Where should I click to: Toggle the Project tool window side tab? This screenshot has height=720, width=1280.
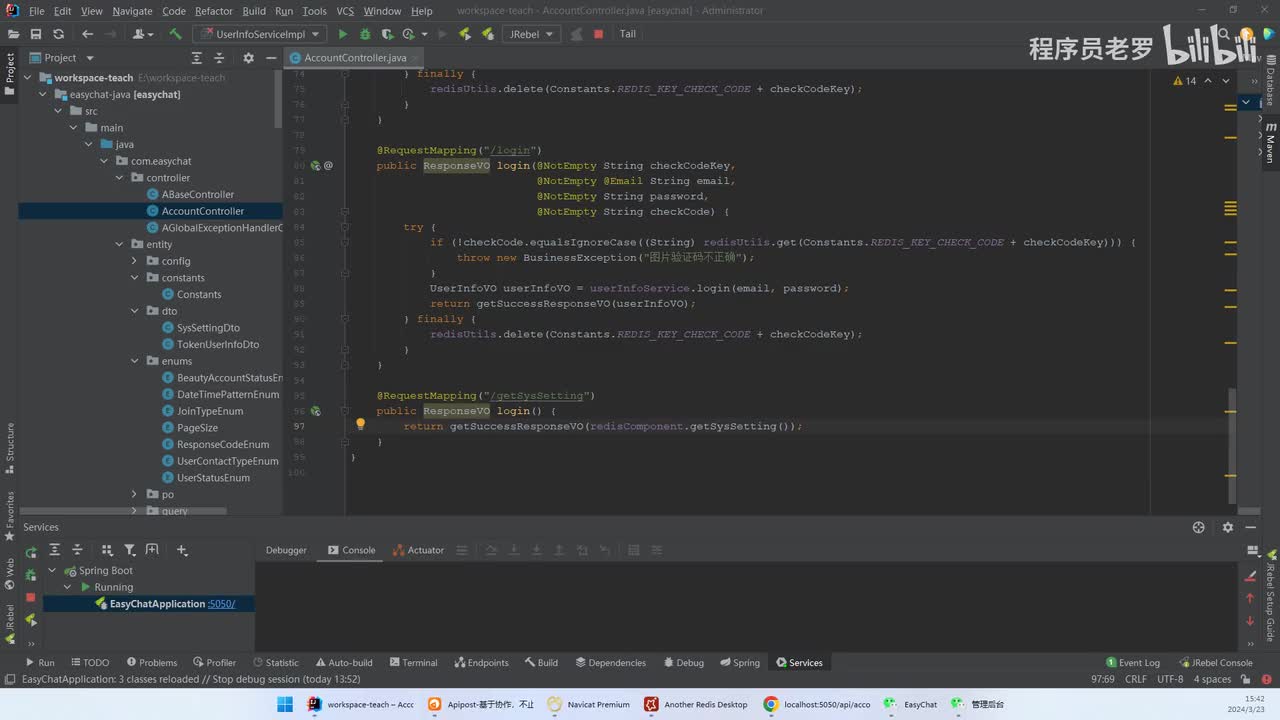point(9,73)
